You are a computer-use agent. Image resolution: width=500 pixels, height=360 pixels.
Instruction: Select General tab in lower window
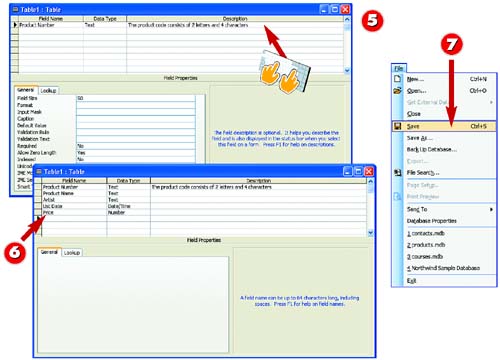49,252
